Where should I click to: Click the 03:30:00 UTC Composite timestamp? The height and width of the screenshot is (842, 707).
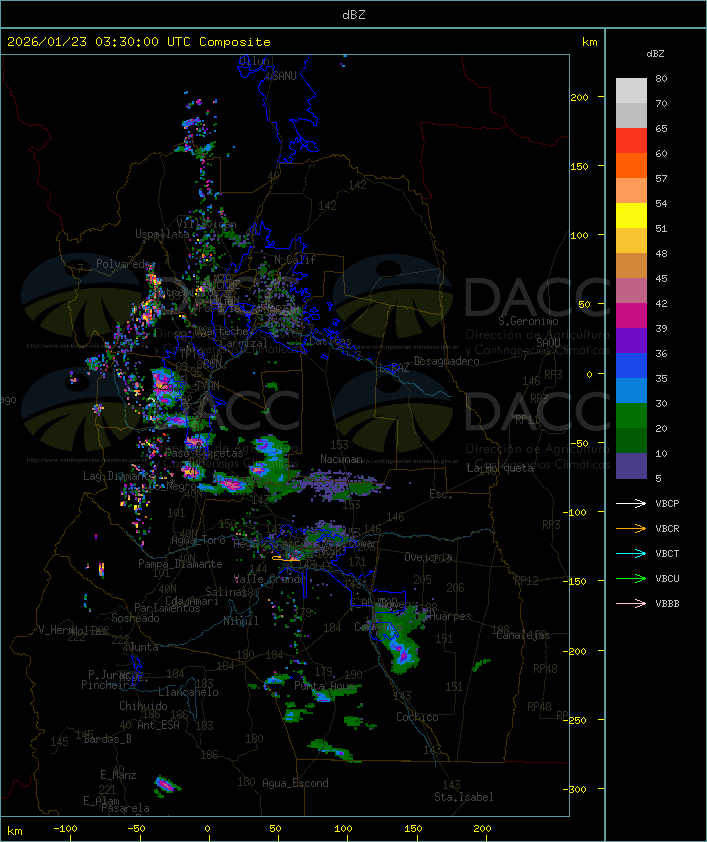pyautogui.click(x=138, y=42)
